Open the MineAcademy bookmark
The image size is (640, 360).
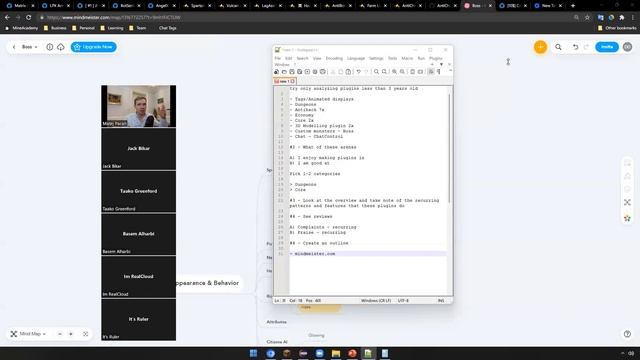coord(22,28)
